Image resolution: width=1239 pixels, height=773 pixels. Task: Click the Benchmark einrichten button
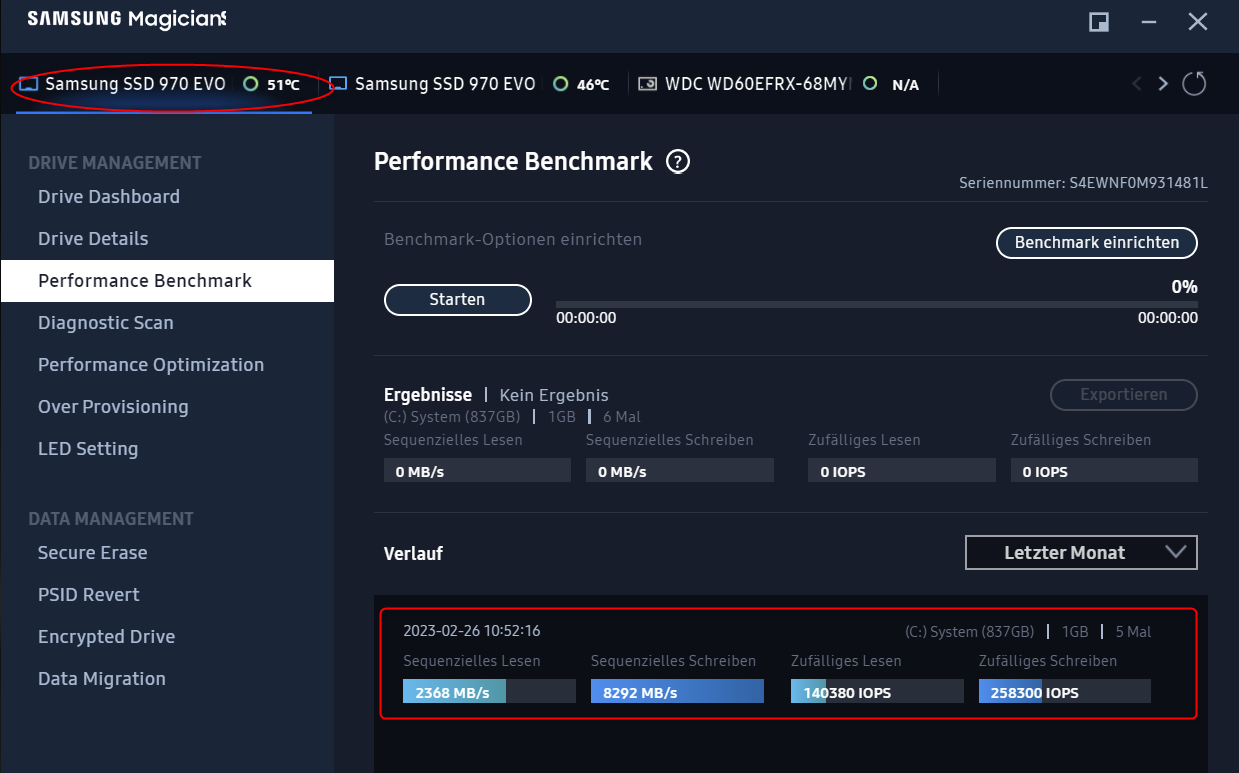click(x=1096, y=242)
